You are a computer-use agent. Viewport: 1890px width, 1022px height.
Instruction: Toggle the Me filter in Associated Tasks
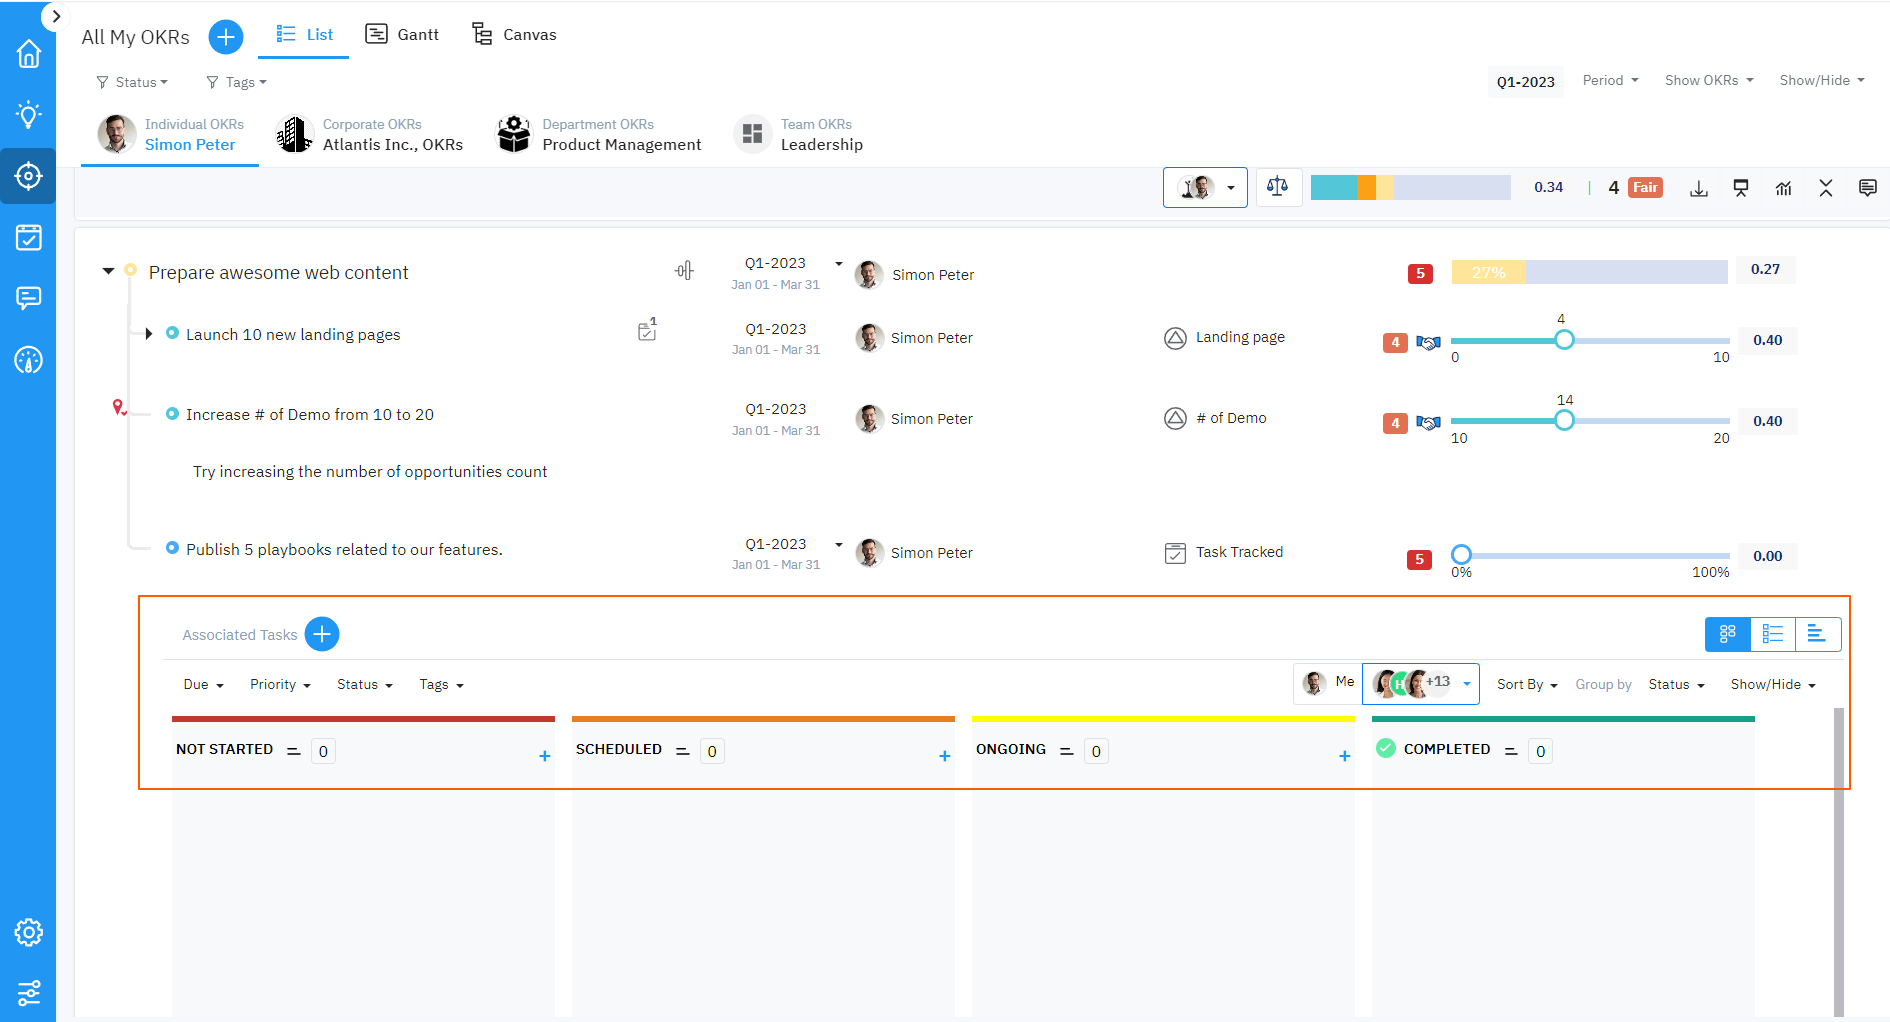point(1326,683)
